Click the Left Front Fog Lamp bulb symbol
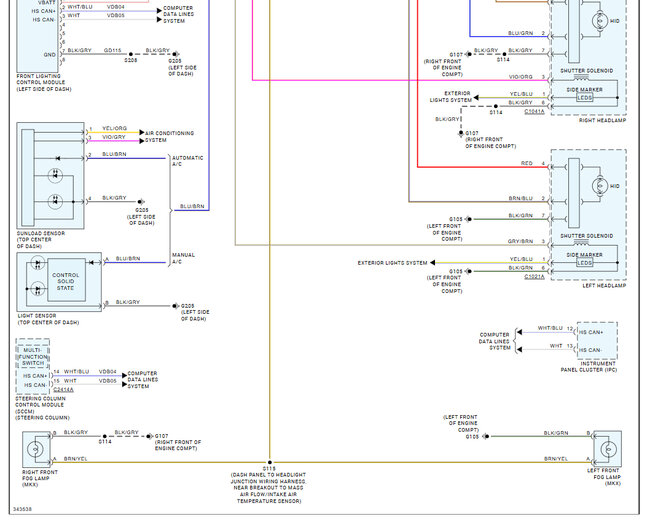This screenshot has width=650, height=522. [609, 449]
